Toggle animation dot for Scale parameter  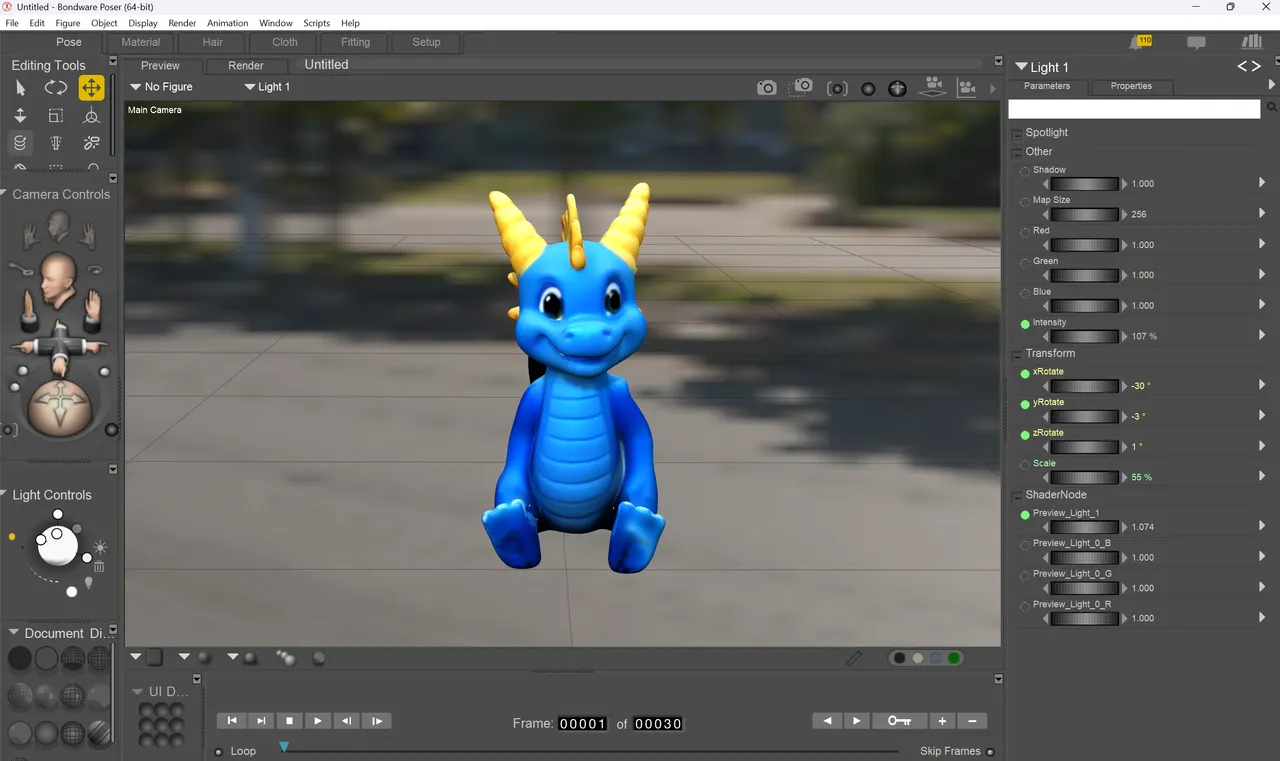click(1025, 465)
